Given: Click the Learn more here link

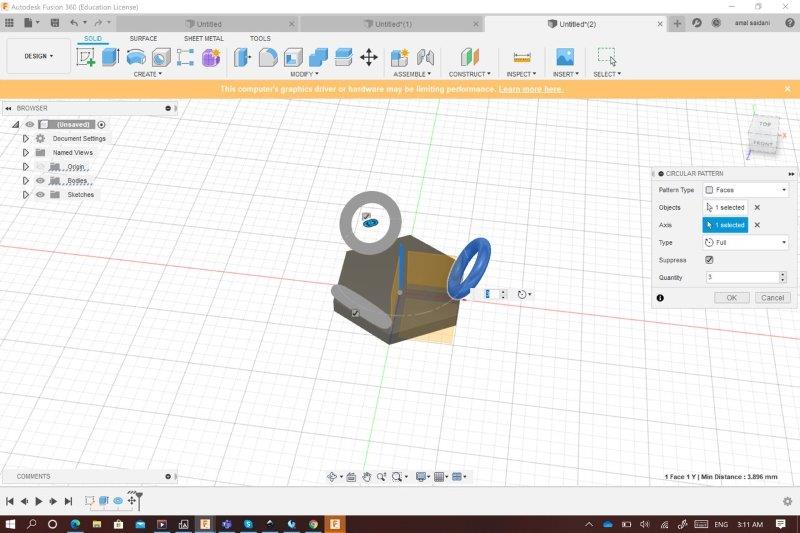Looking at the screenshot, I should pos(530,89).
